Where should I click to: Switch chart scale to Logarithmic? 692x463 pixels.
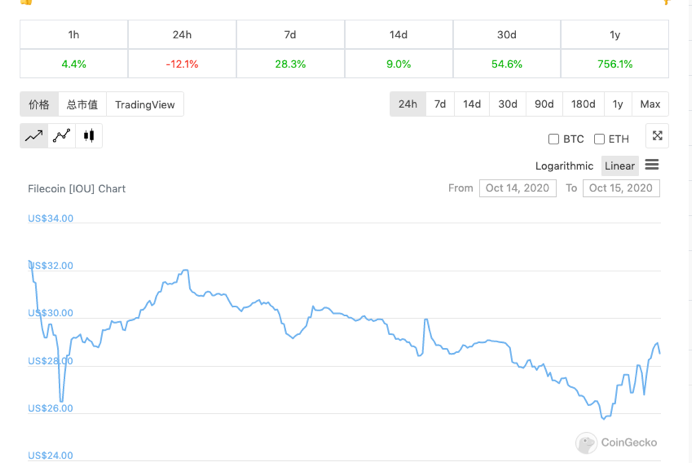click(564, 166)
